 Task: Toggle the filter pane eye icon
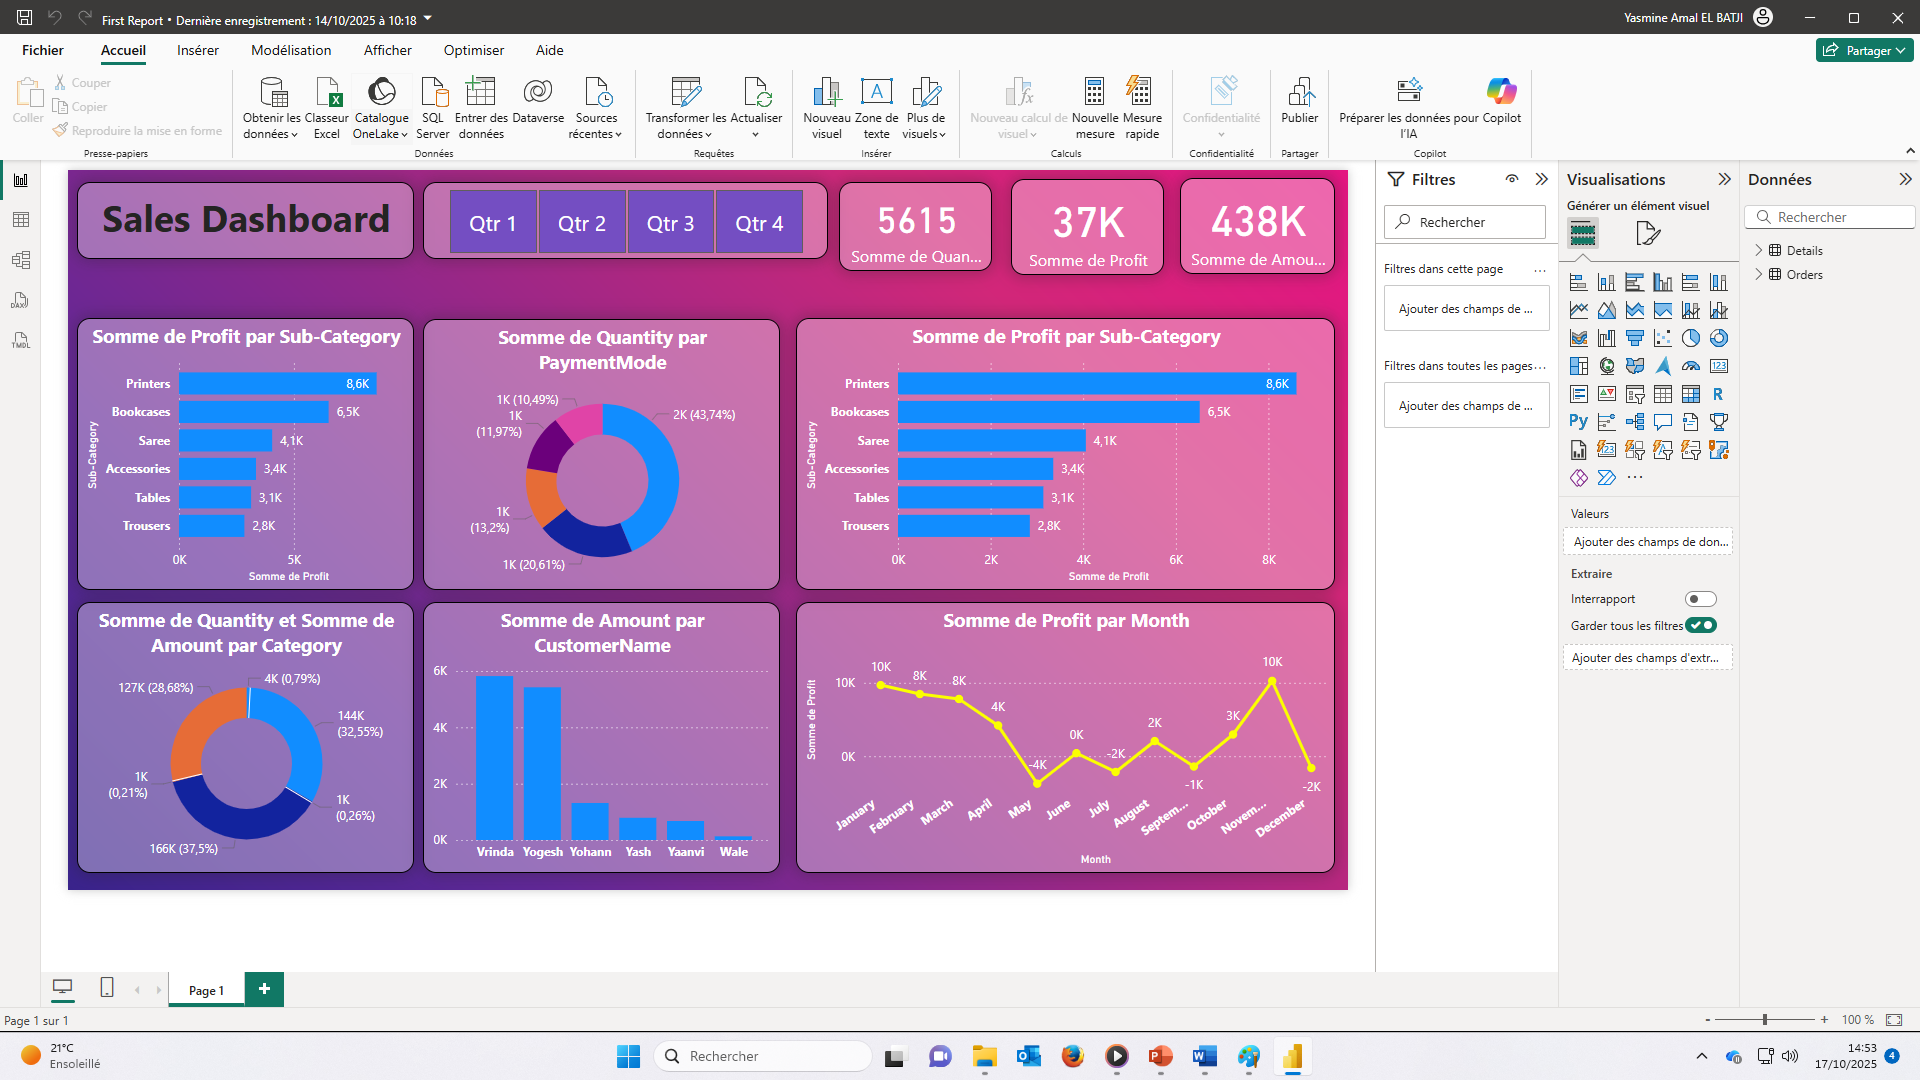click(x=1512, y=179)
